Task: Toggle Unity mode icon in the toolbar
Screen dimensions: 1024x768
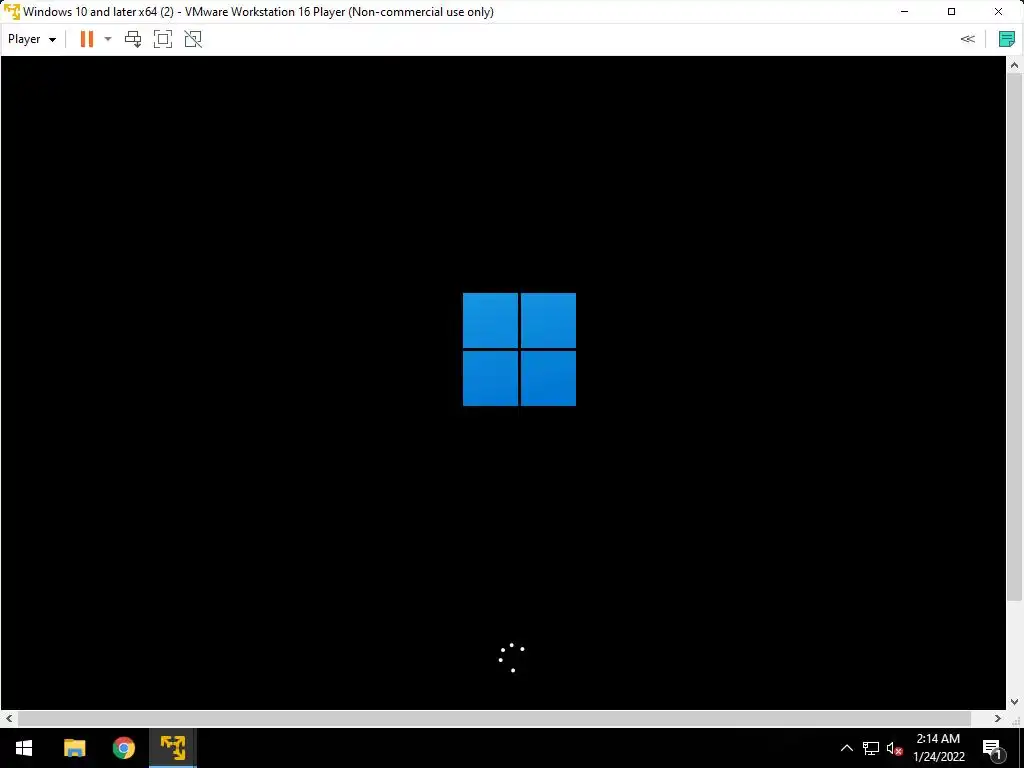Action: coord(193,39)
